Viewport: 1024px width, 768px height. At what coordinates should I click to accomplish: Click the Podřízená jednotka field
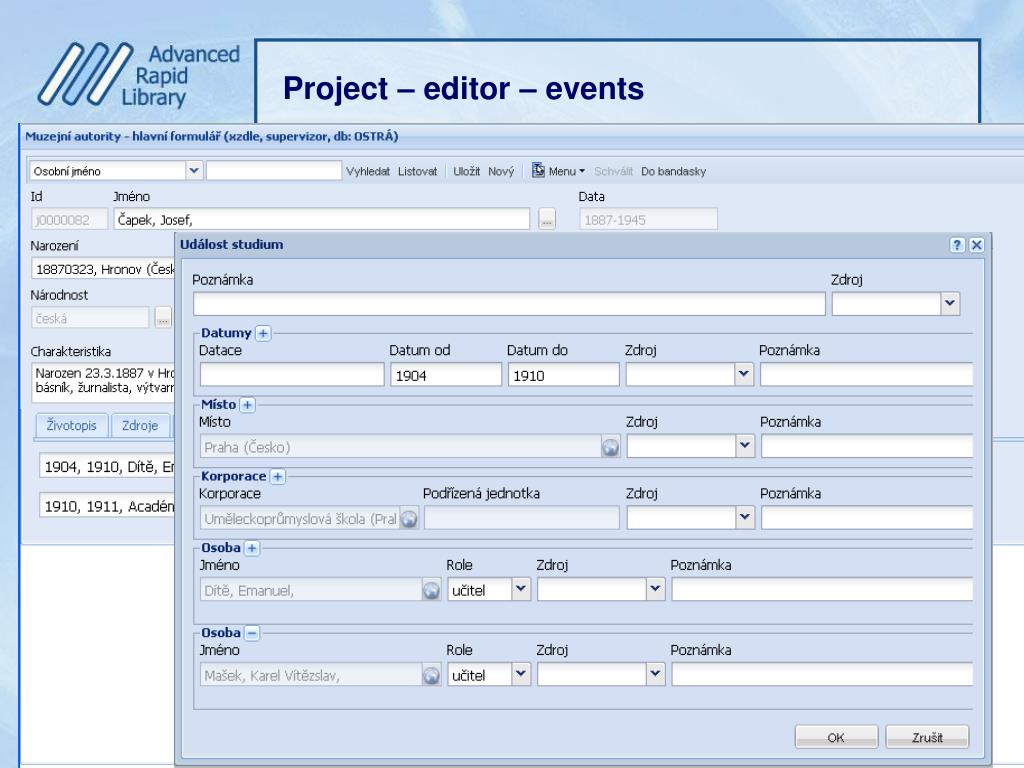pos(522,519)
